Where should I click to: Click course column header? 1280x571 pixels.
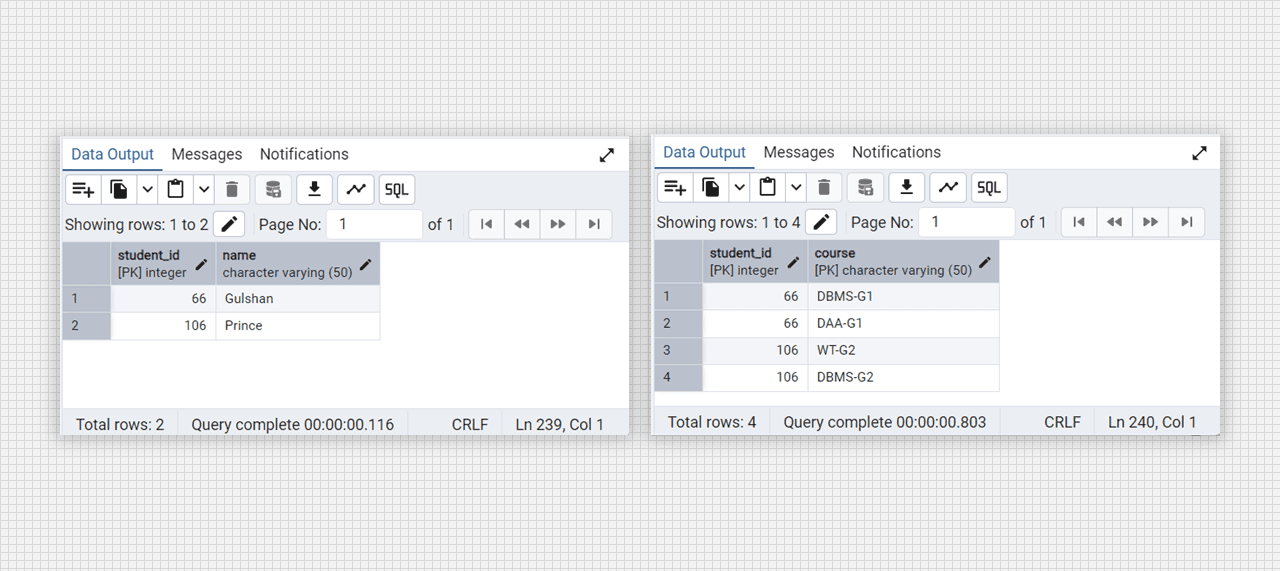[x=903, y=262]
